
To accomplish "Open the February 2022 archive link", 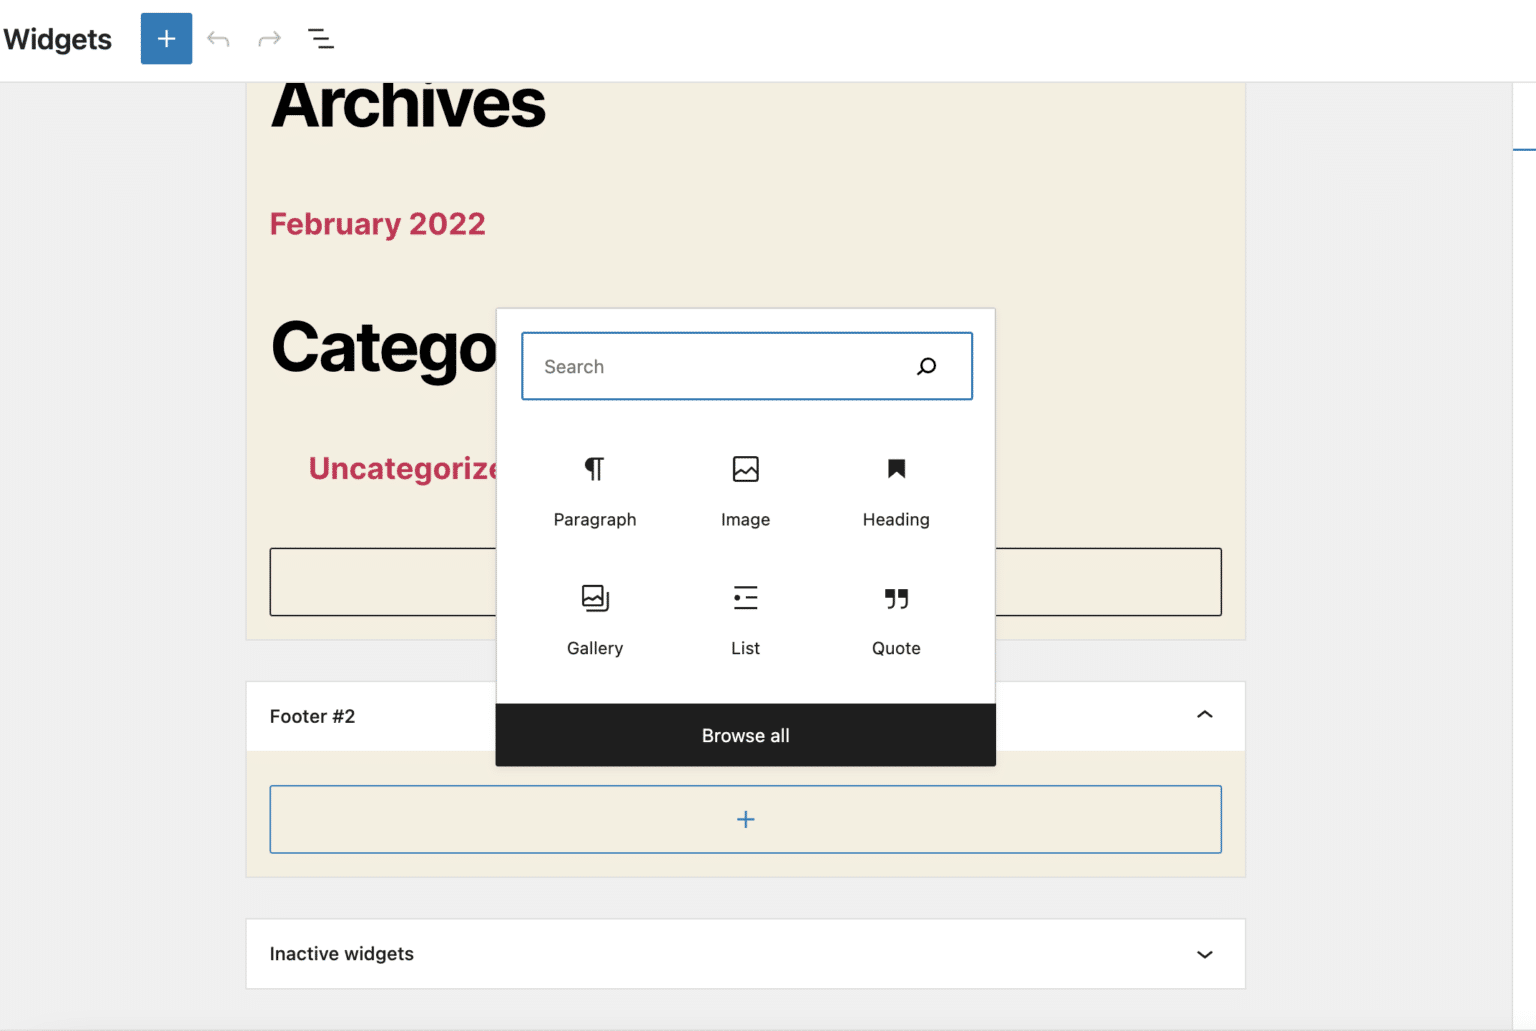I will [x=377, y=223].
